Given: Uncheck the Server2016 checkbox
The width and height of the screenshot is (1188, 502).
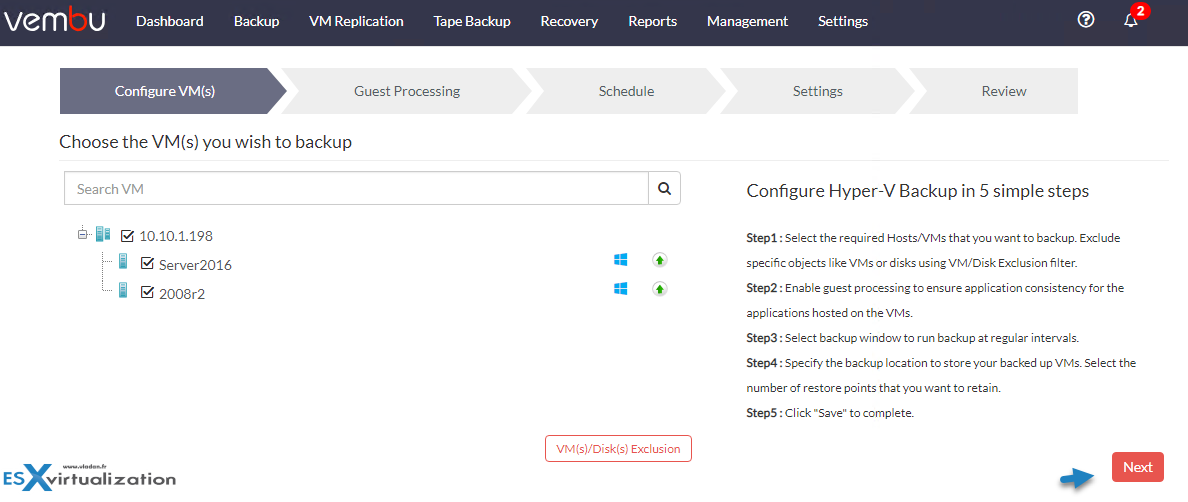Looking at the screenshot, I should (148, 263).
